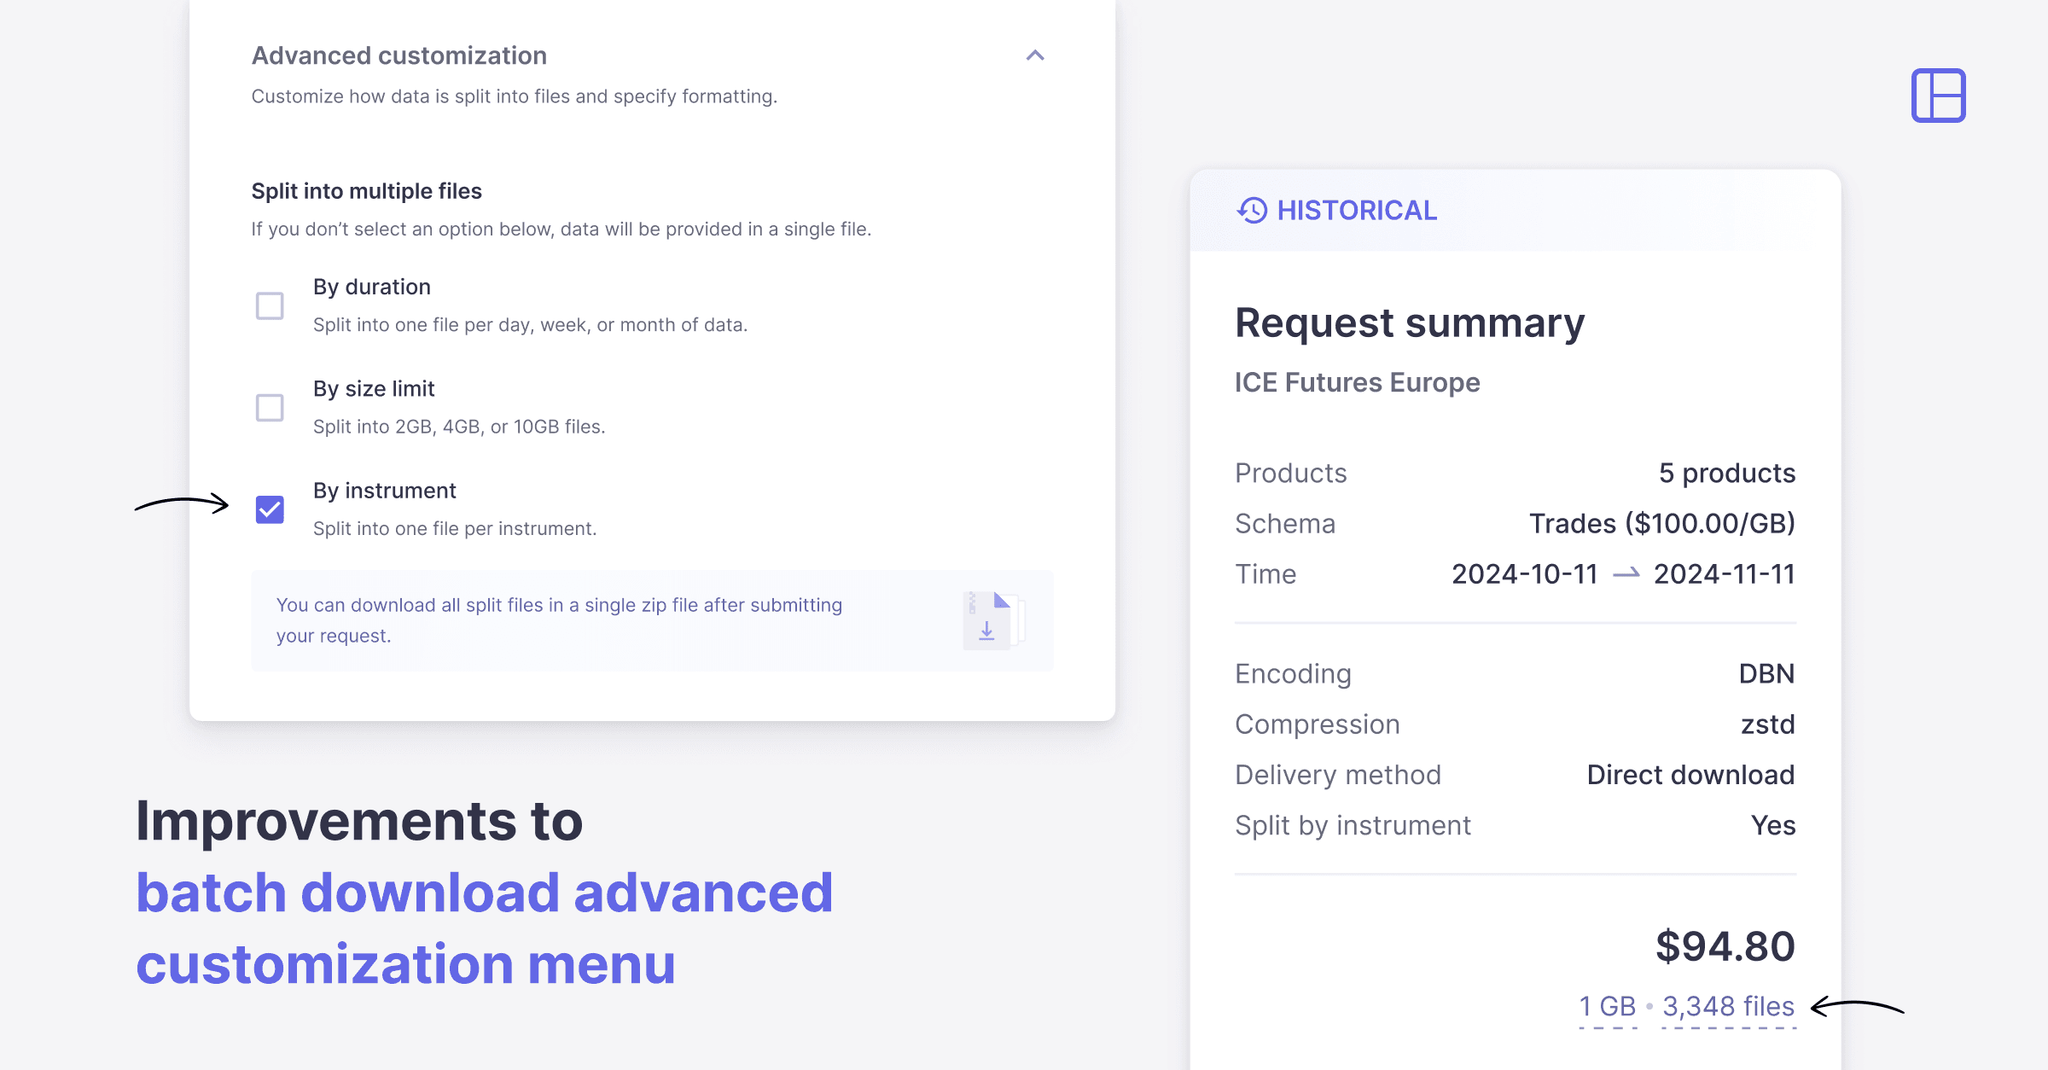Click the zip file download info message

[652, 621]
